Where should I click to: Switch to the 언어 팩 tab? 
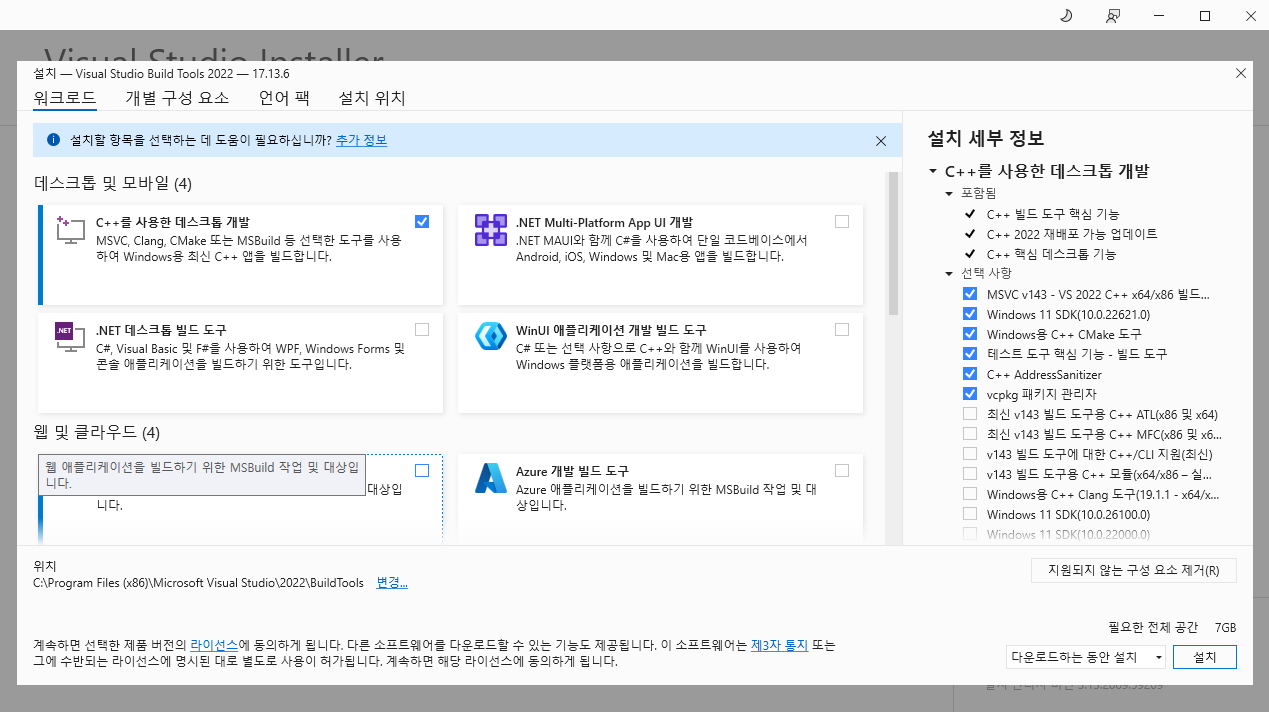coord(284,98)
